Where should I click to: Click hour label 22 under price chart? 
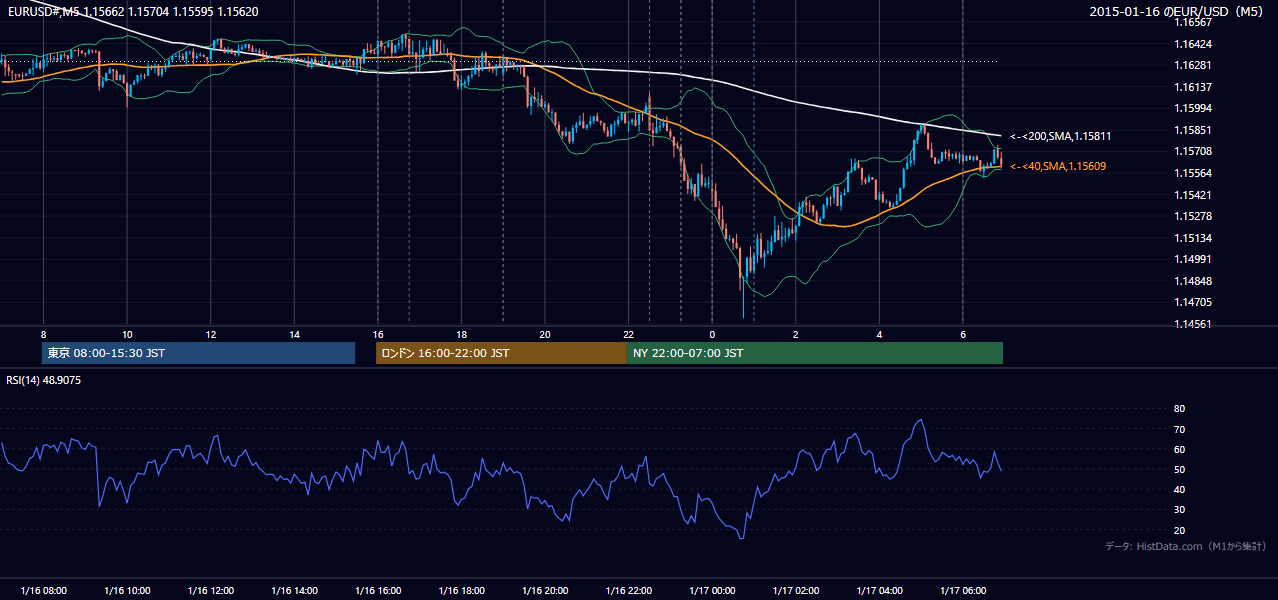pyautogui.click(x=628, y=334)
